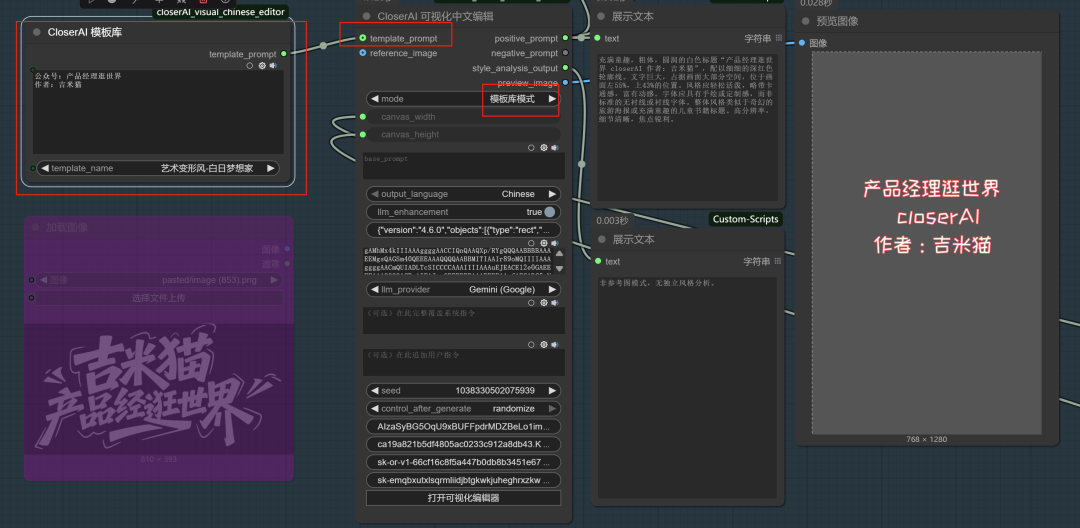Viewport: 1080px width, 528px height.
Task: Increase seed value with its right arrow
Action: click(552, 390)
